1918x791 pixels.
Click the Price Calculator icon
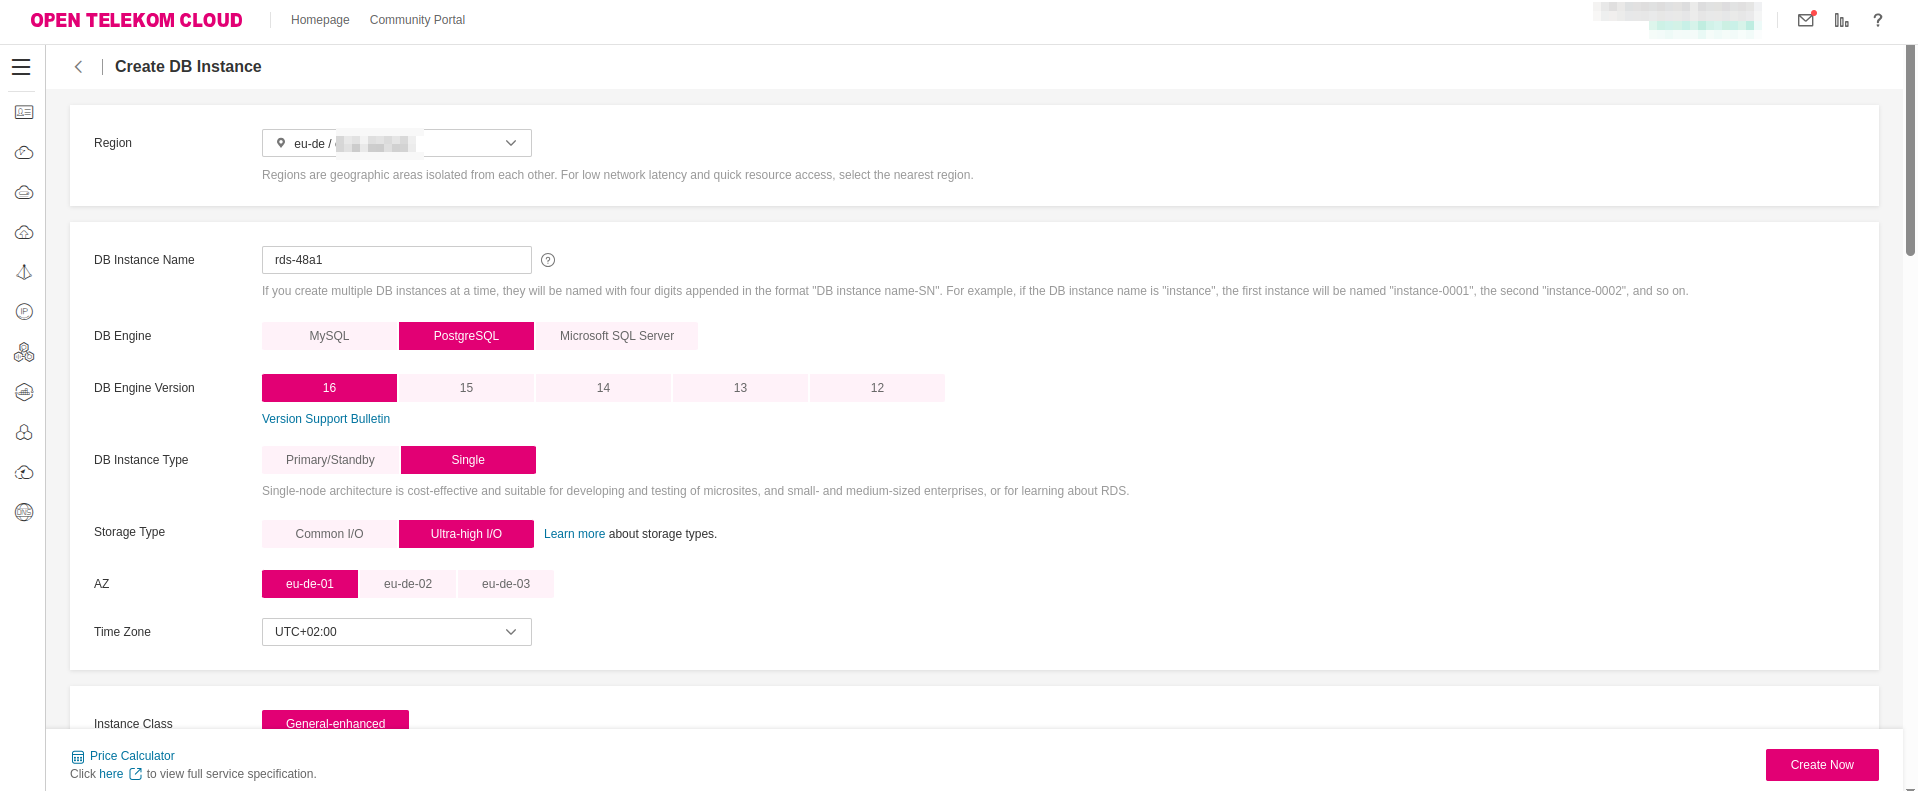78,757
